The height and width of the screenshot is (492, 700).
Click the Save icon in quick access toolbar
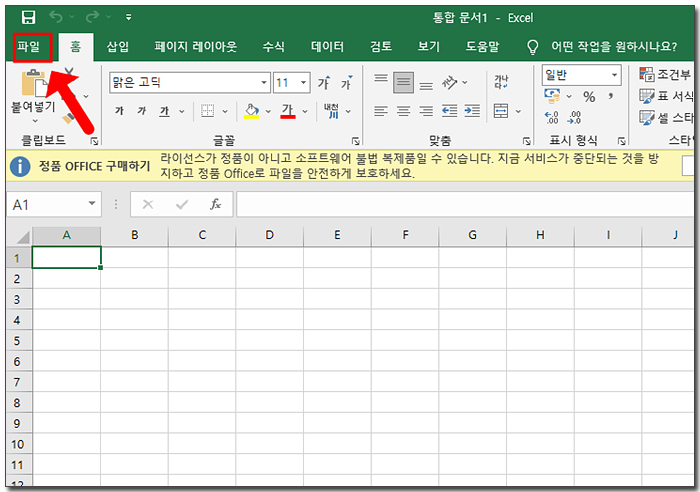tap(28, 17)
